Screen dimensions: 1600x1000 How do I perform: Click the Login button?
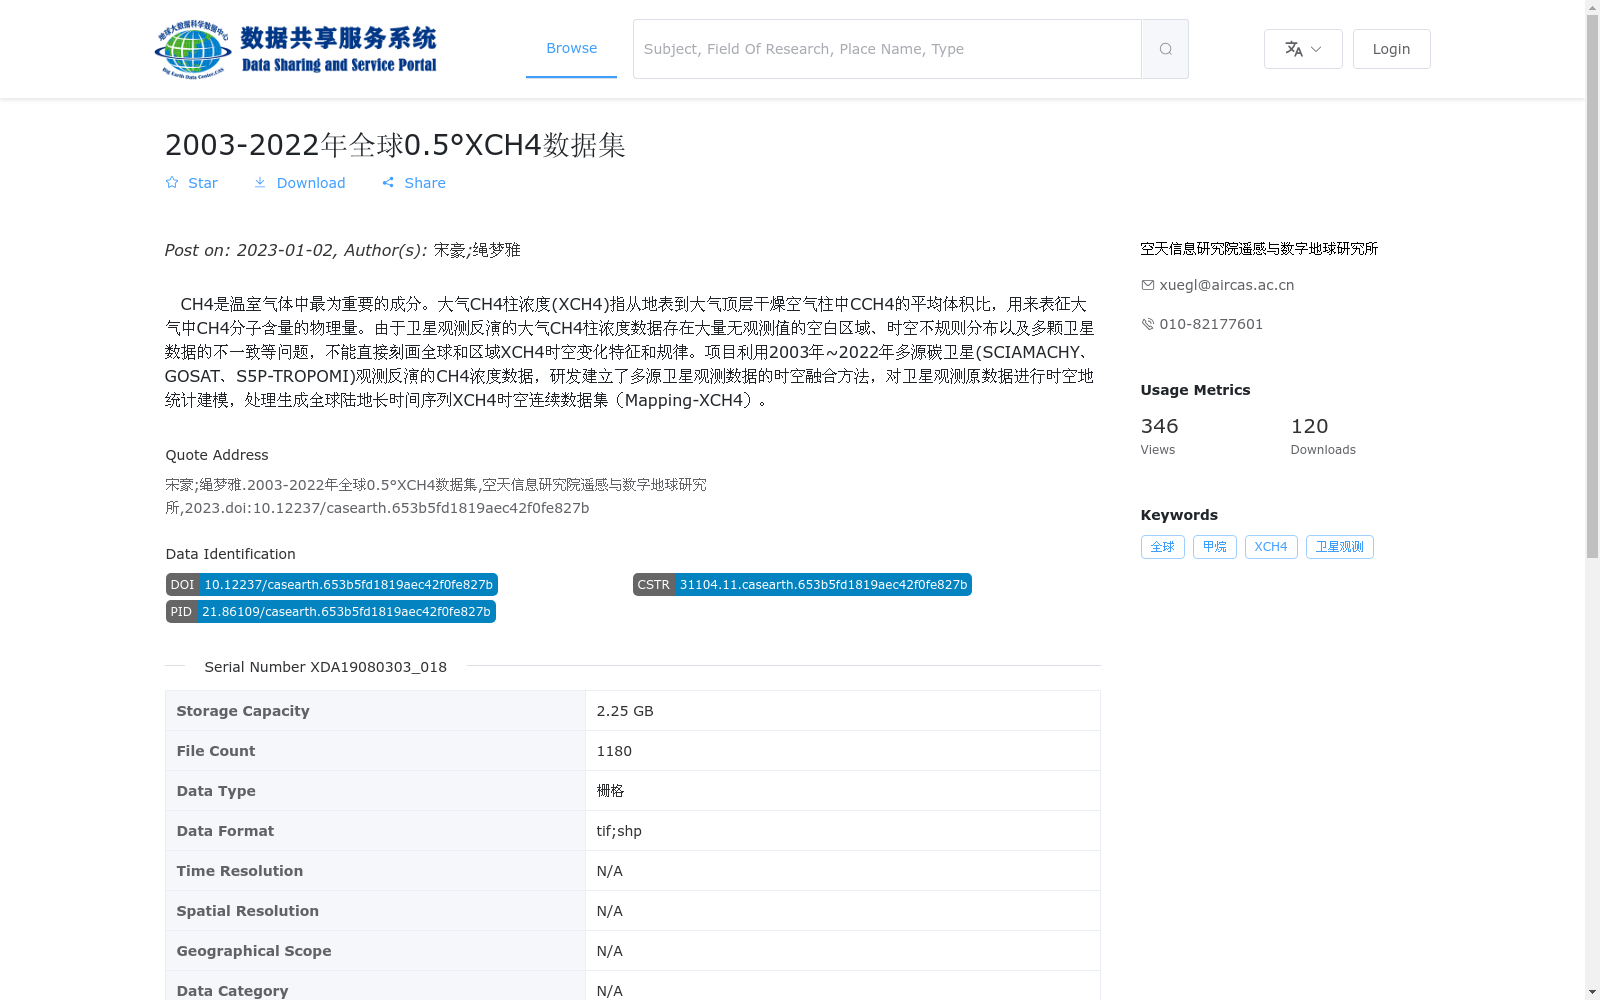coord(1391,49)
